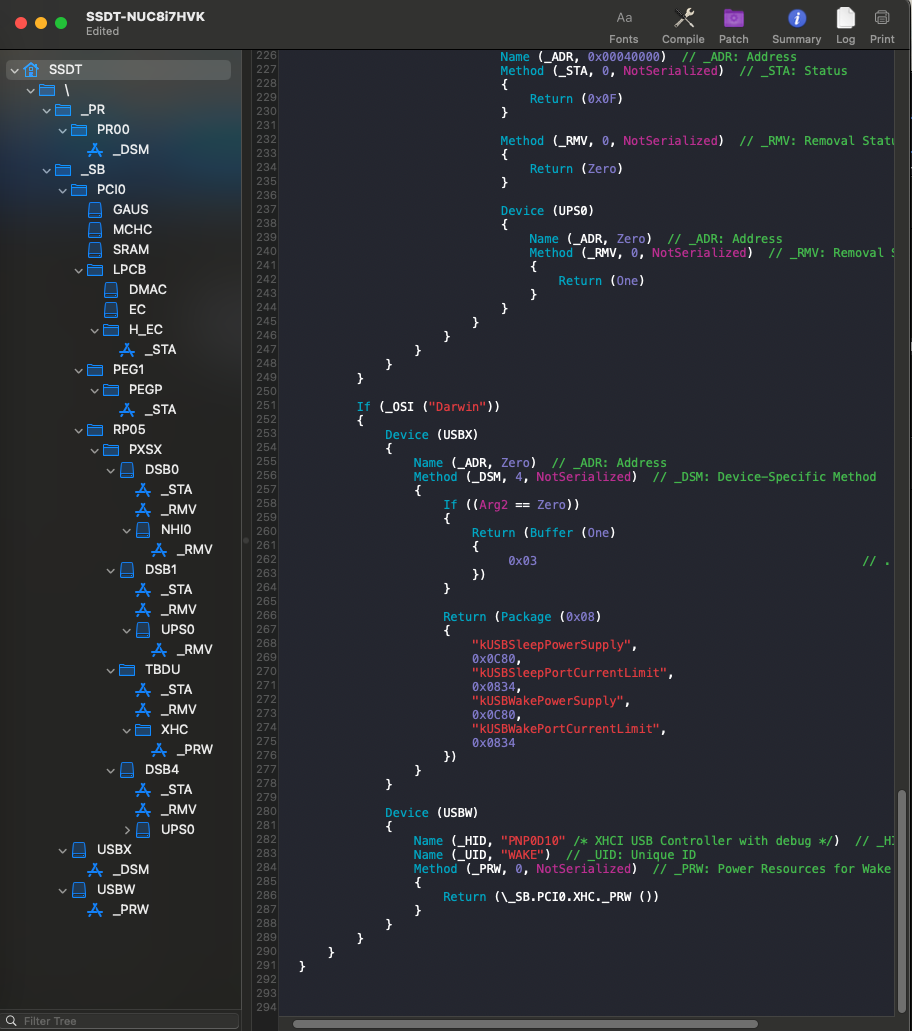The height and width of the screenshot is (1031, 912).
Task: Open the Fonts toolbar item
Action: click(623, 26)
